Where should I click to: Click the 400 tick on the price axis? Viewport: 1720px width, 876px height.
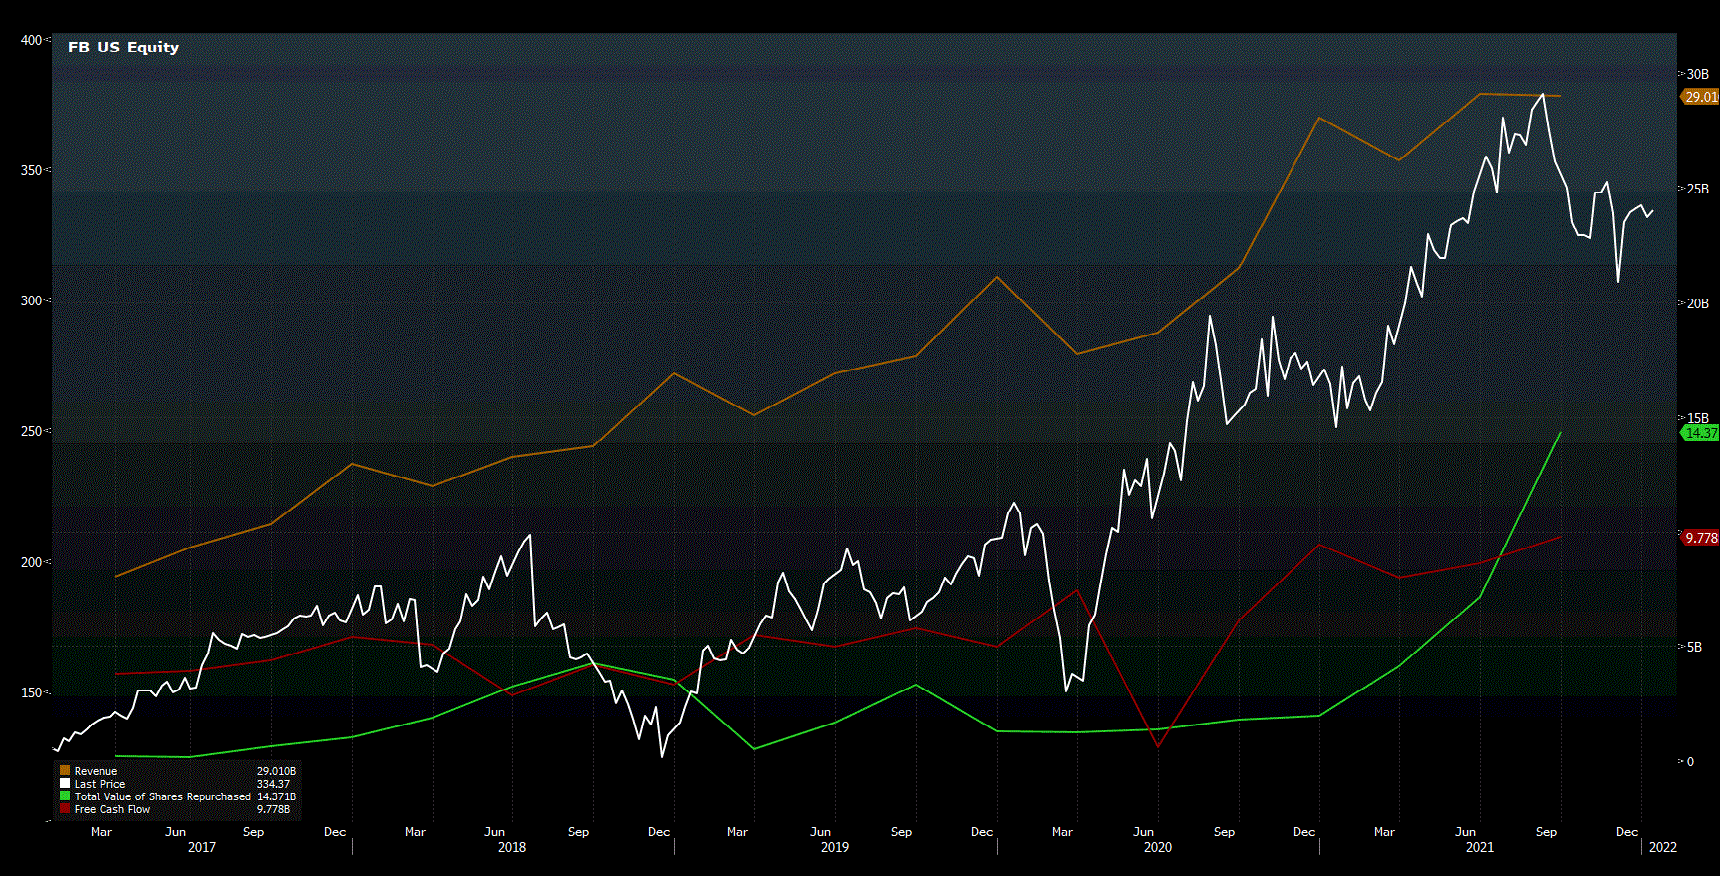31,40
